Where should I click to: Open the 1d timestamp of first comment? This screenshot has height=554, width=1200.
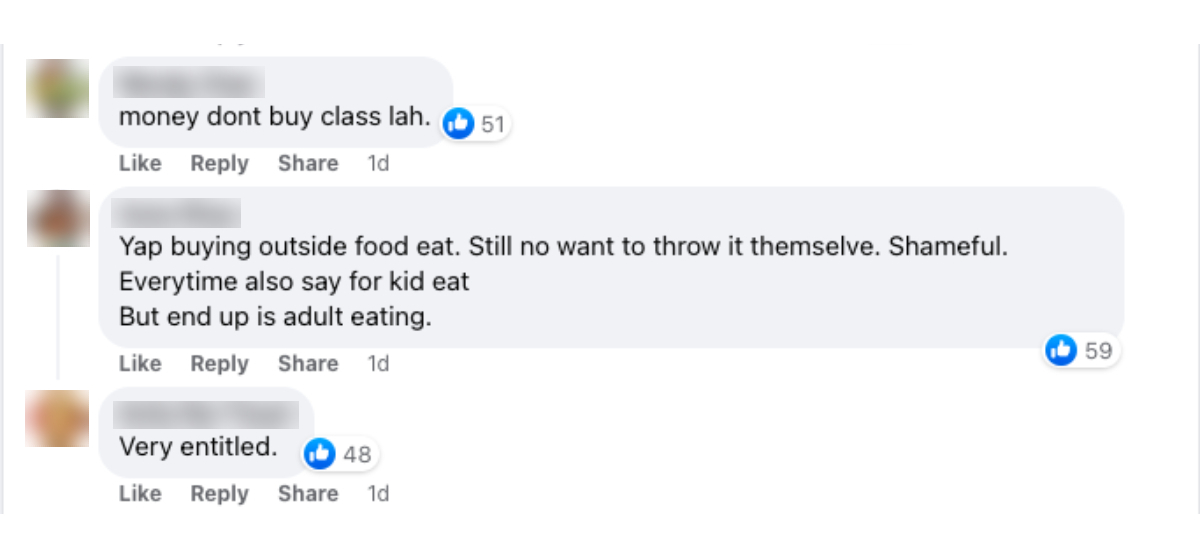point(378,163)
